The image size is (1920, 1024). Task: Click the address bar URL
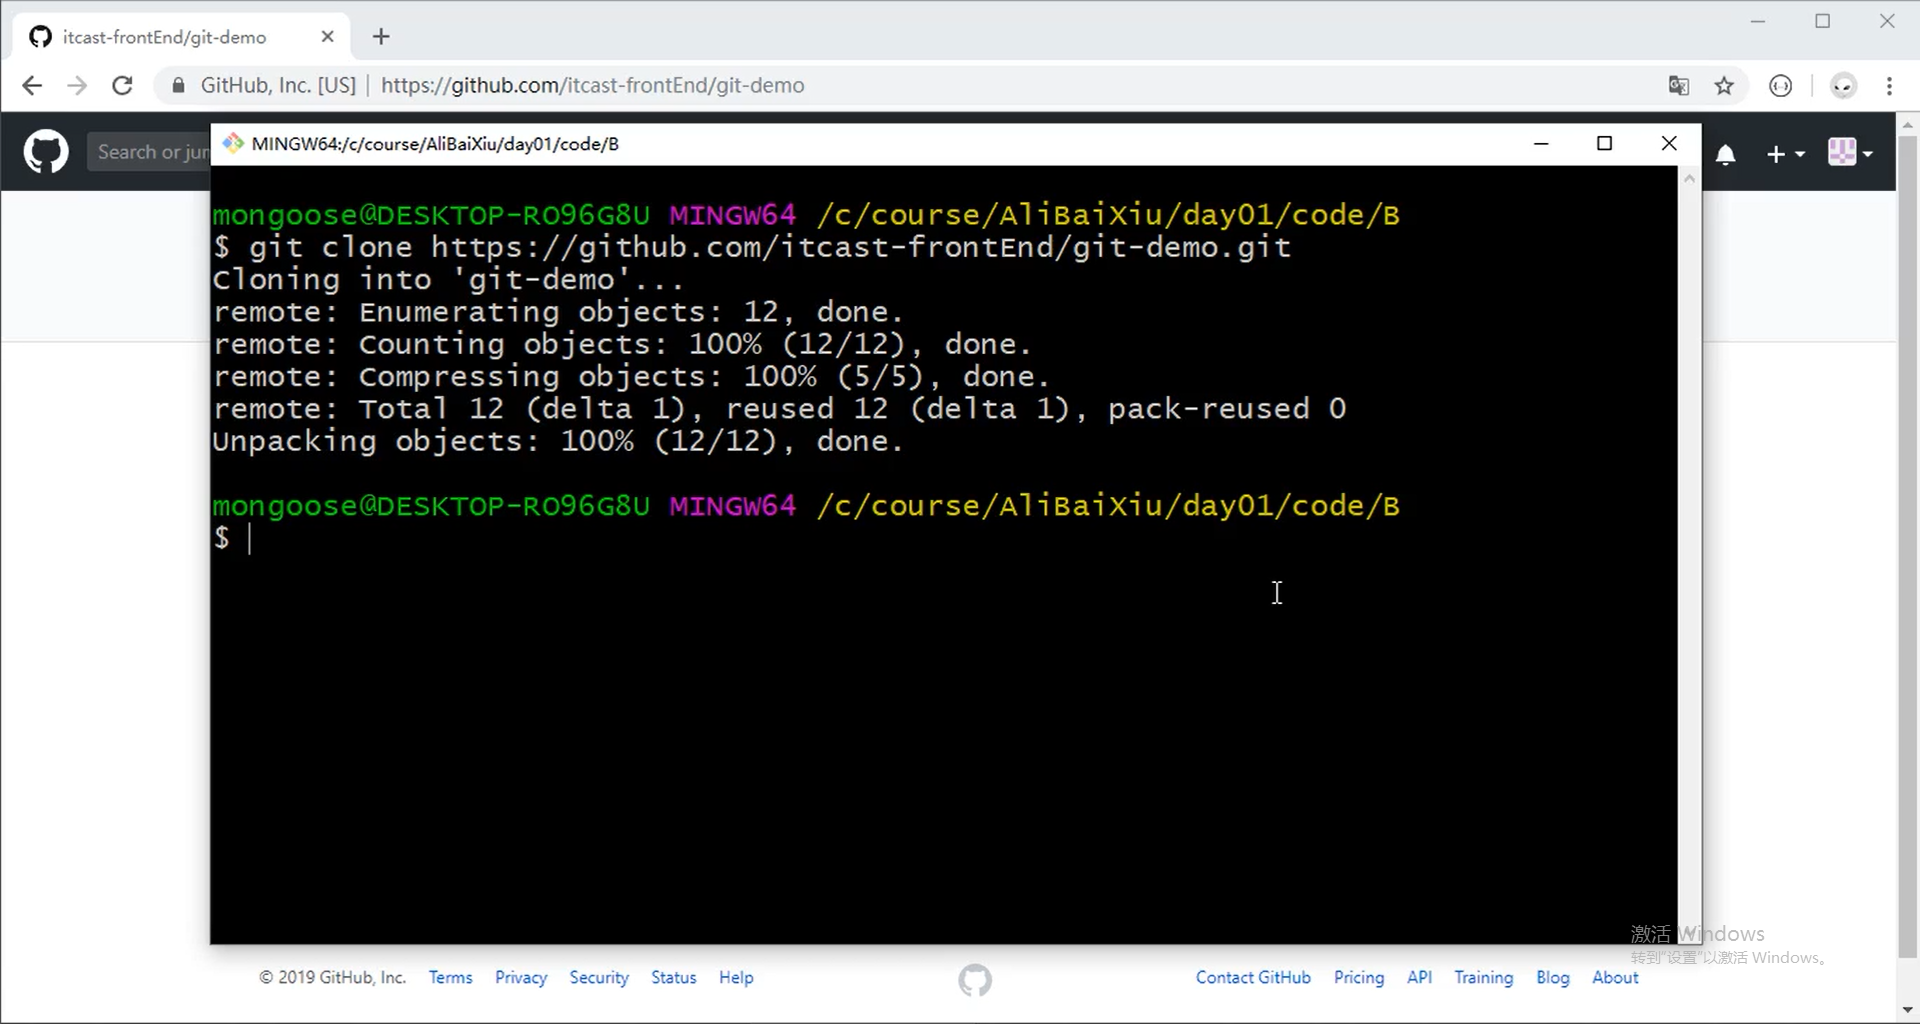[x=592, y=86]
